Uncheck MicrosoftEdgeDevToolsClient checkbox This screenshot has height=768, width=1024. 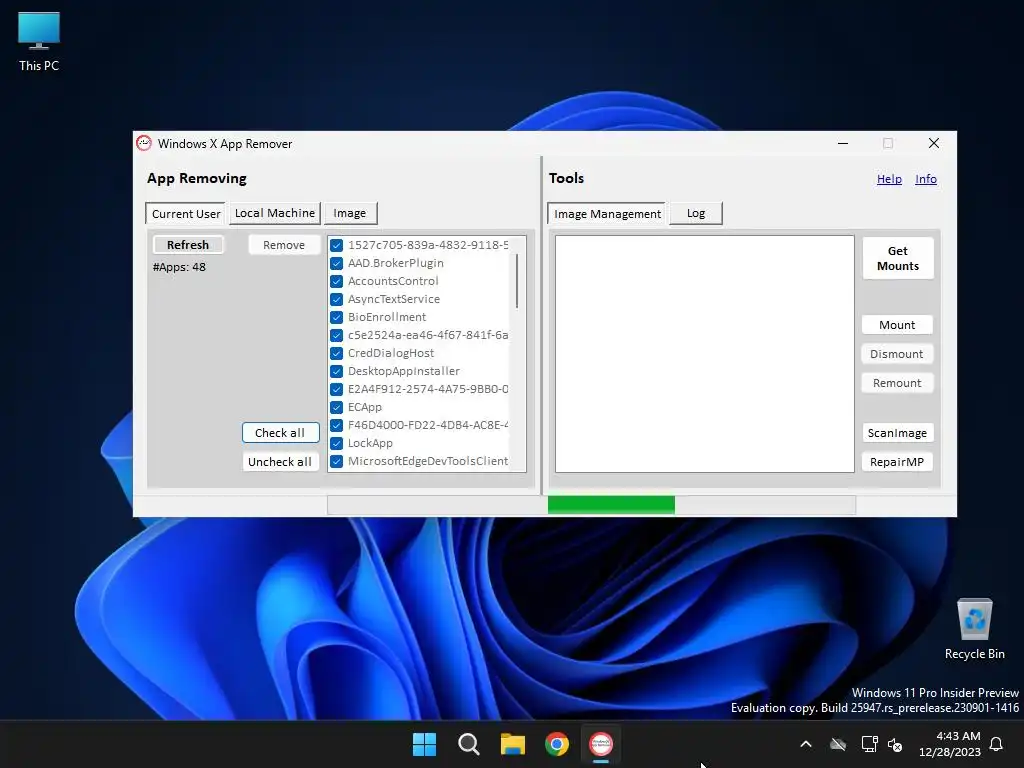pyautogui.click(x=336, y=461)
